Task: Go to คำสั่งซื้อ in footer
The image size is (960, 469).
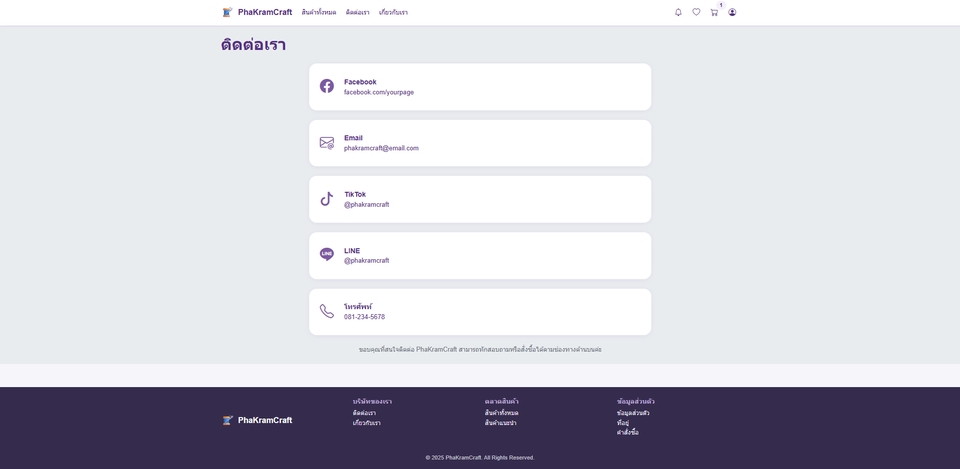Action: (627, 433)
